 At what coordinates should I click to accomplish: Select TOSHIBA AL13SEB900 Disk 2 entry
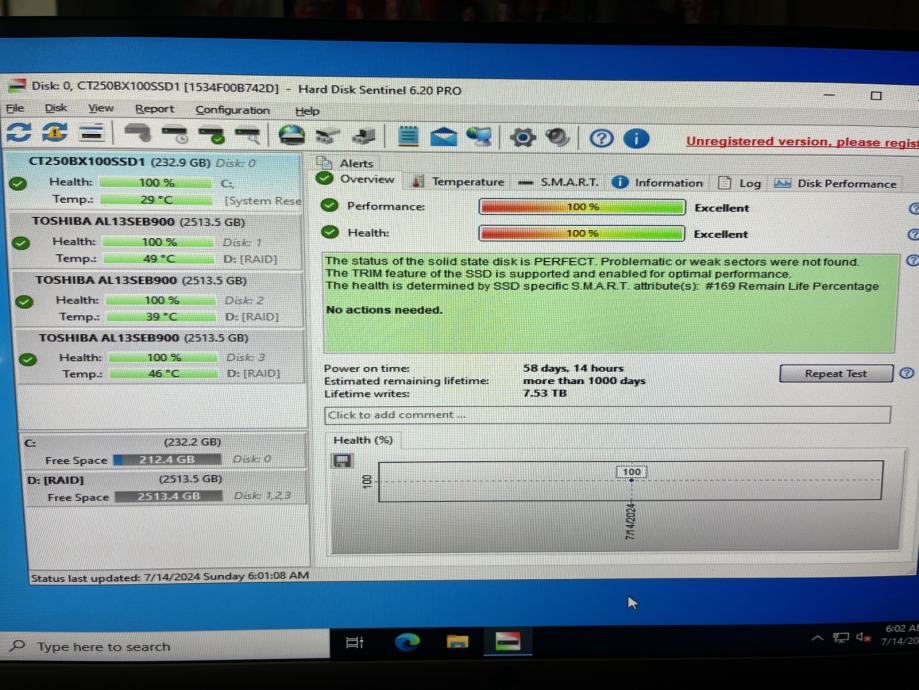(x=158, y=299)
